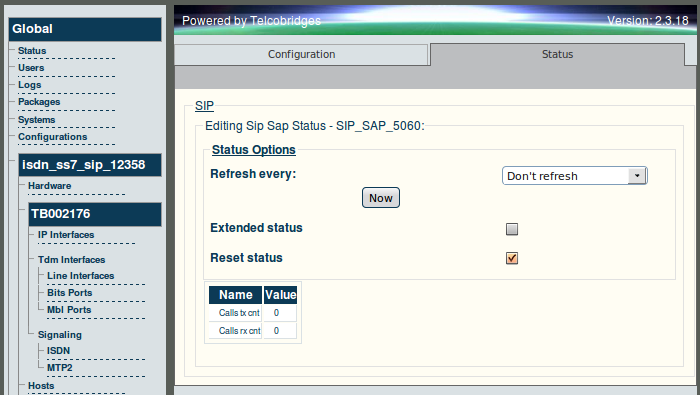Go to Global Status in sidebar
The height and width of the screenshot is (395, 700).
32,50
